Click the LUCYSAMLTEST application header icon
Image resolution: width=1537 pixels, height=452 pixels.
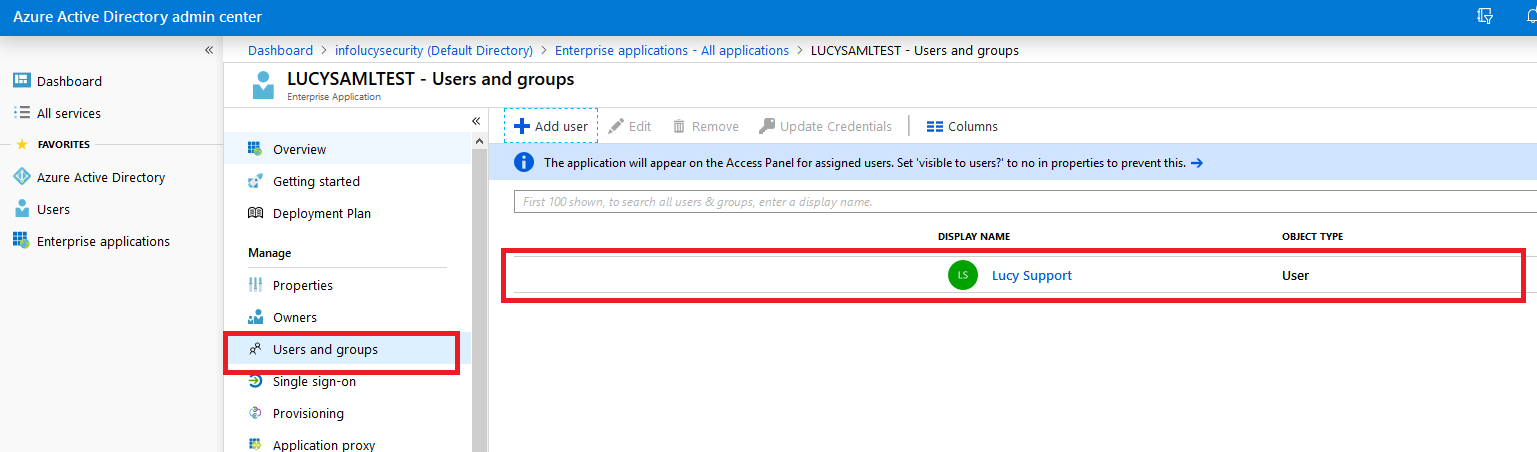tap(263, 85)
